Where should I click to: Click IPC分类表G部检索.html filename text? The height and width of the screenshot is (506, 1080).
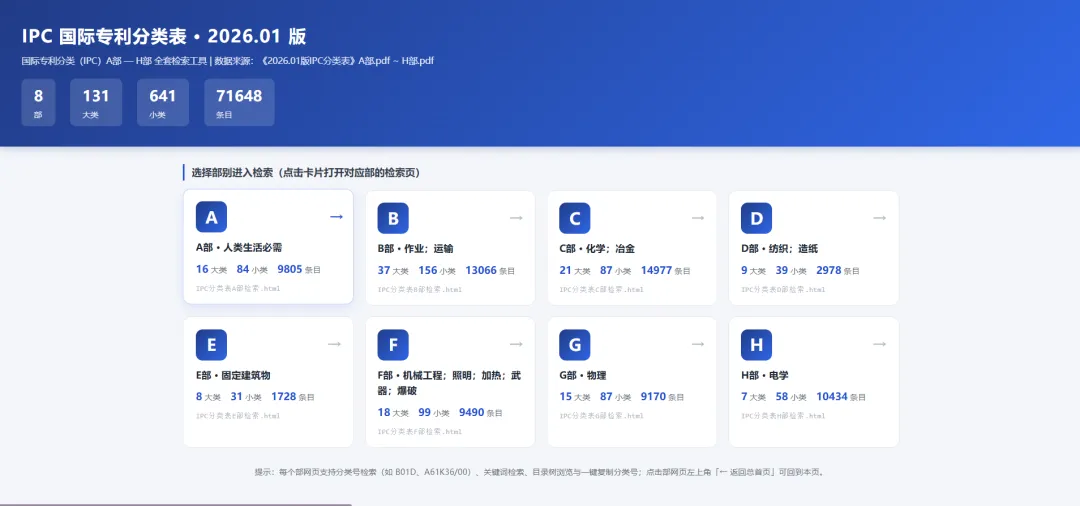point(601,416)
